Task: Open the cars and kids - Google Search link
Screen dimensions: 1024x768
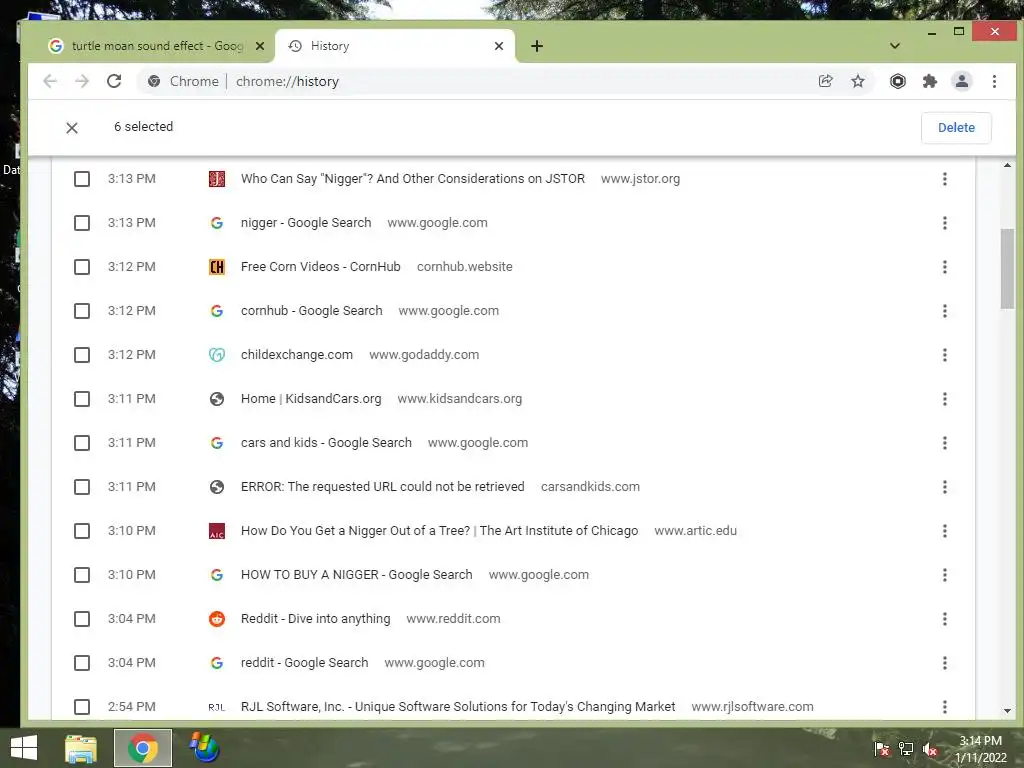Action: point(327,443)
